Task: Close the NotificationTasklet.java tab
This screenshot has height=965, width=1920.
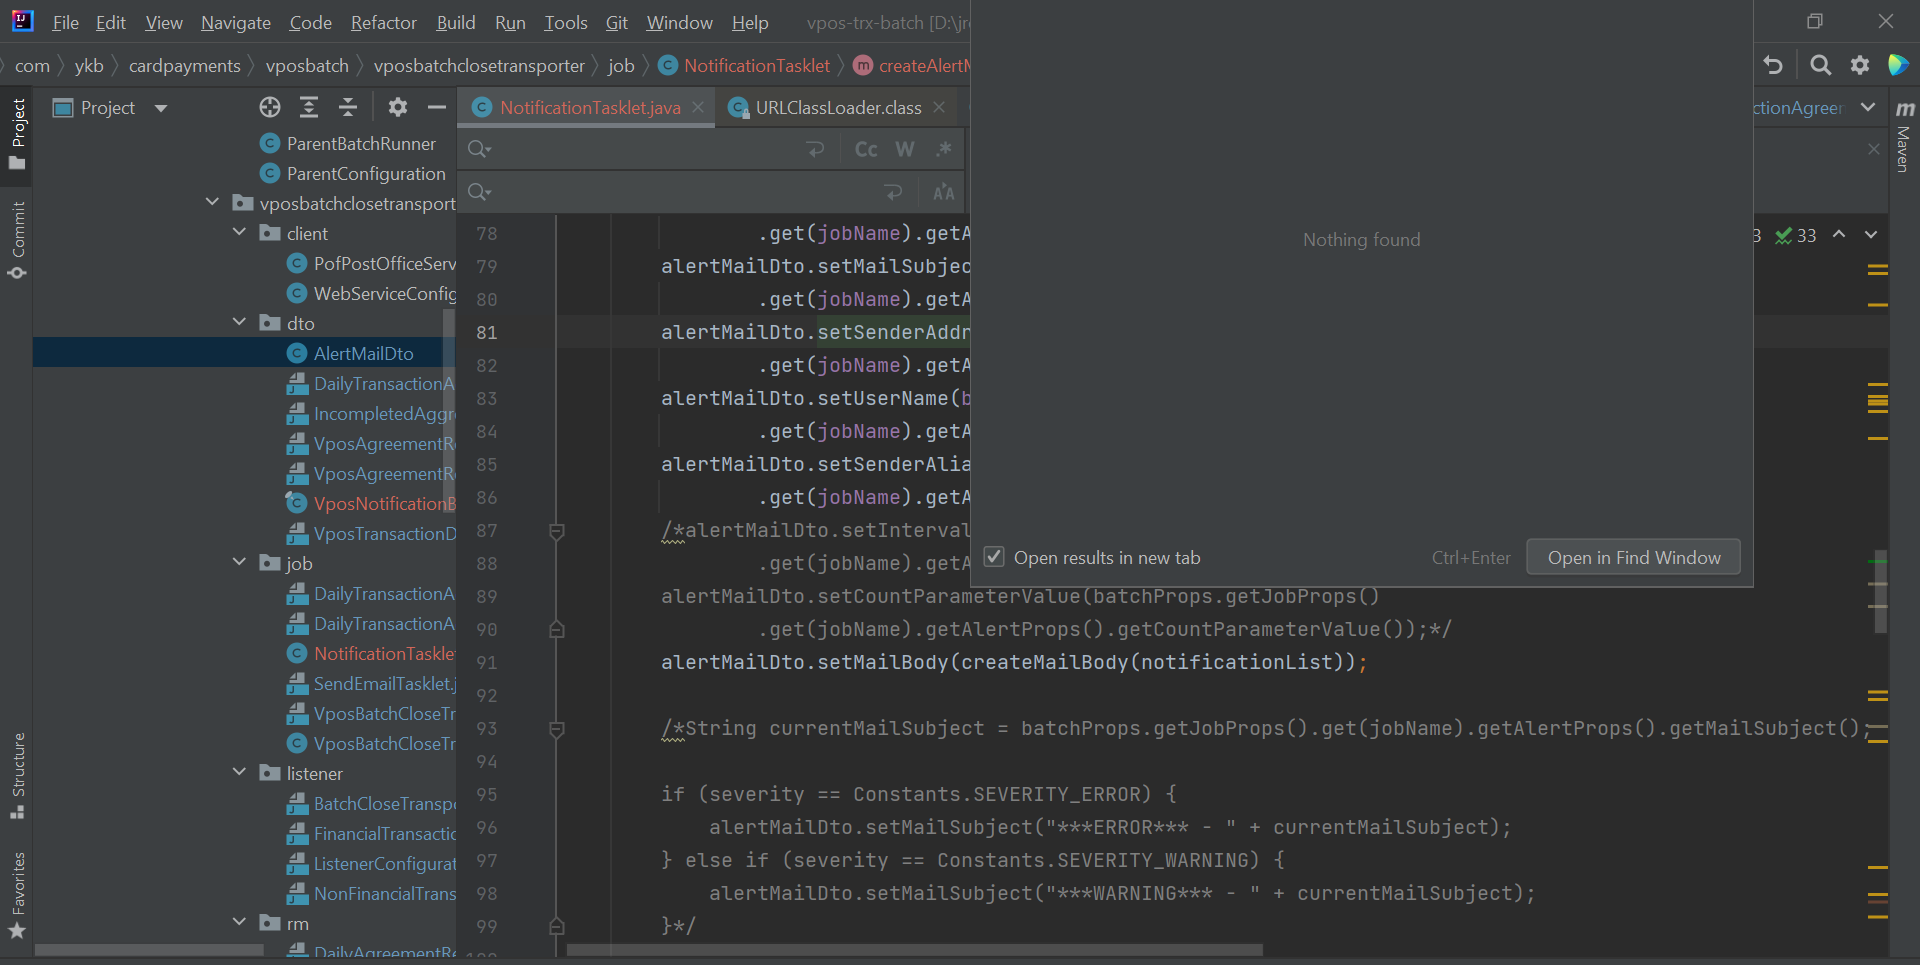Action: 698,107
